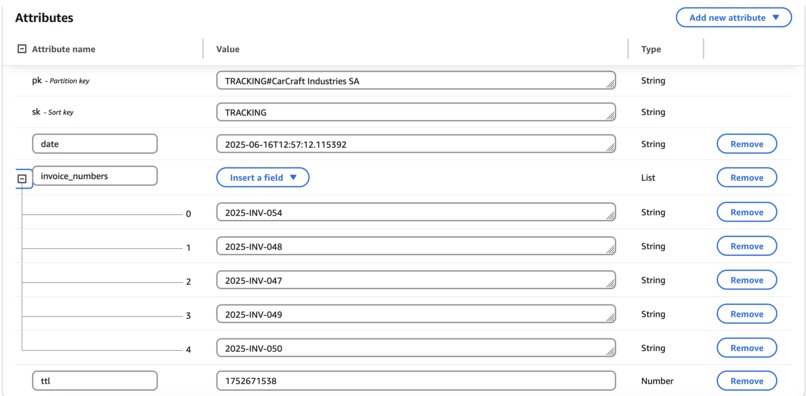Click list index 4 label
Image resolution: width=806 pixels, height=396 pixels.
[188, 350]
